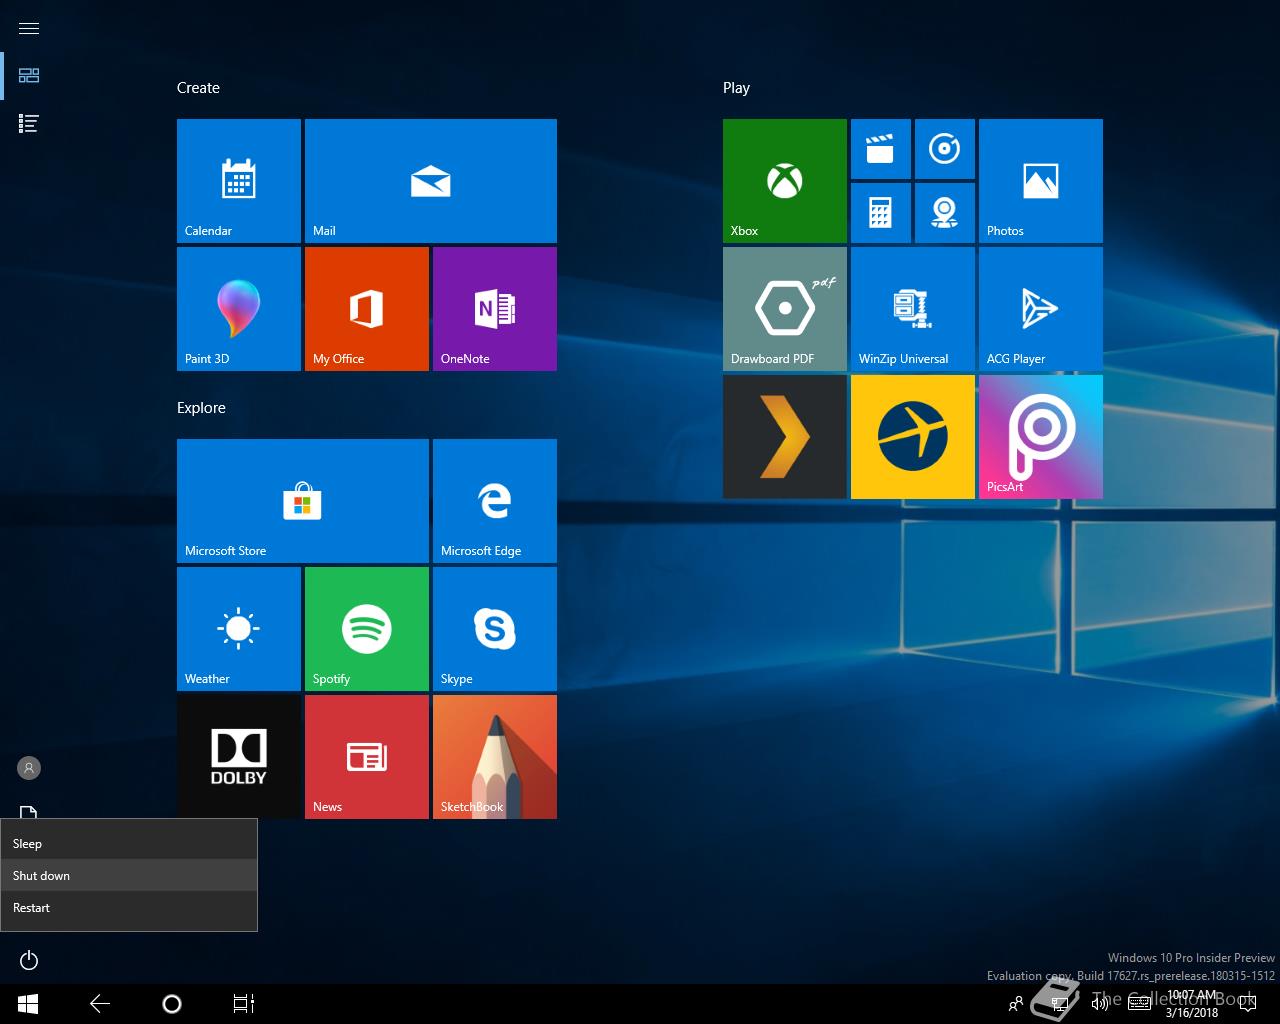Open the News tile
The width and height of the screenshot is (1280, 1024).
tap(367, 757)
